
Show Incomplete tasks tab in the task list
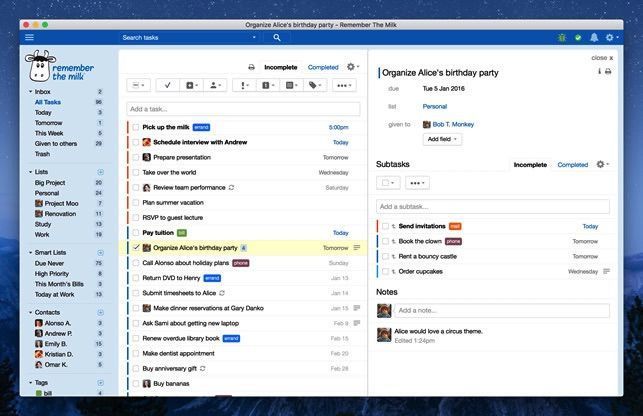pos(280,67)
